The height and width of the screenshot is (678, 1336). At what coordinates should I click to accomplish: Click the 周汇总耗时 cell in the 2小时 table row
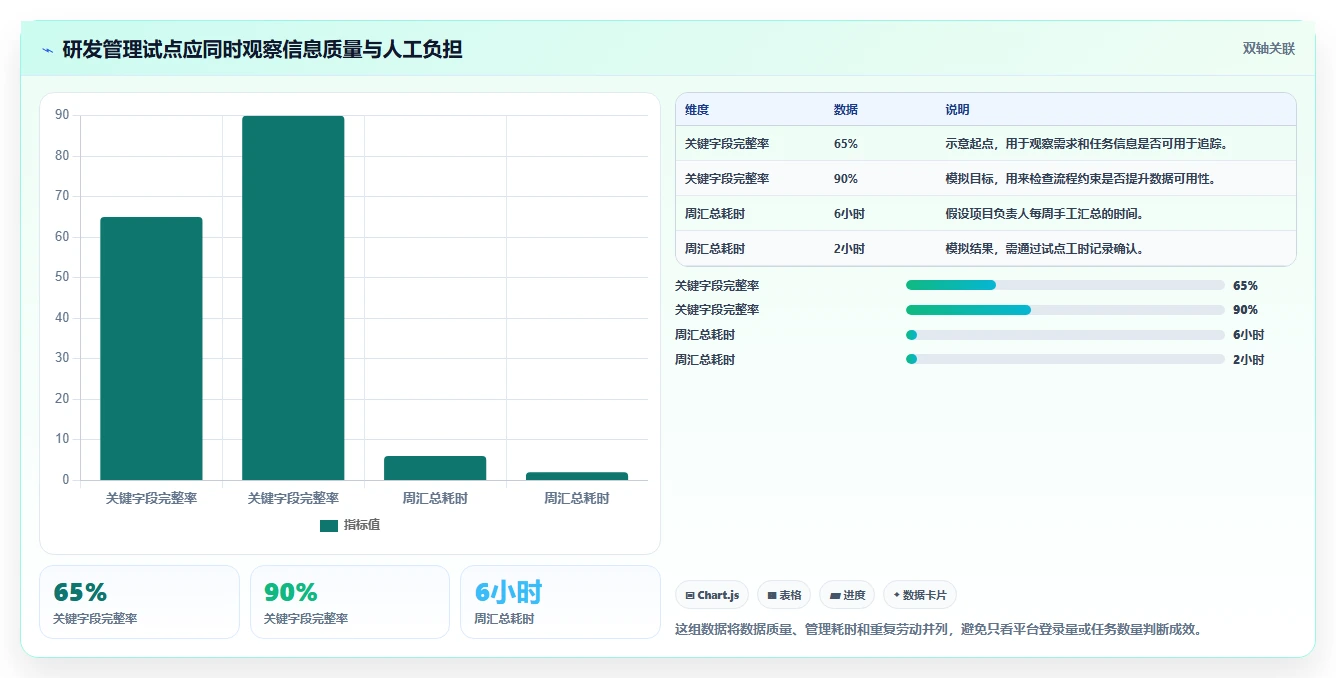tap(715, 249)
